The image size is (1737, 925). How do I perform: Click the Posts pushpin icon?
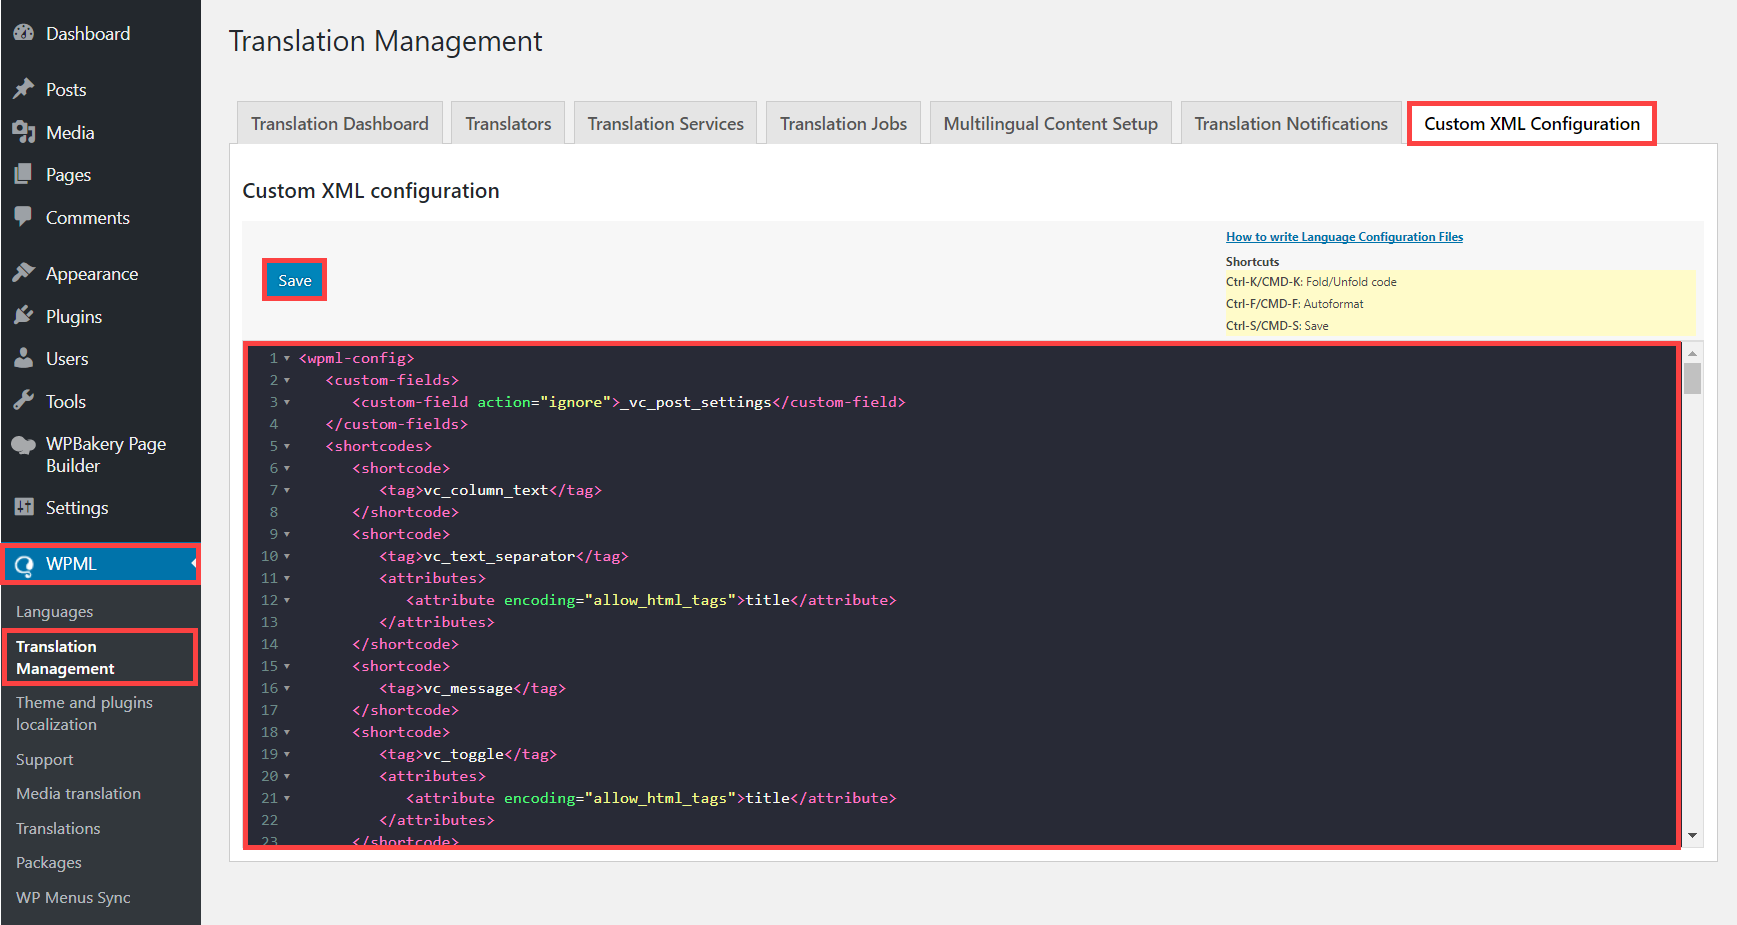coord(24,89)
